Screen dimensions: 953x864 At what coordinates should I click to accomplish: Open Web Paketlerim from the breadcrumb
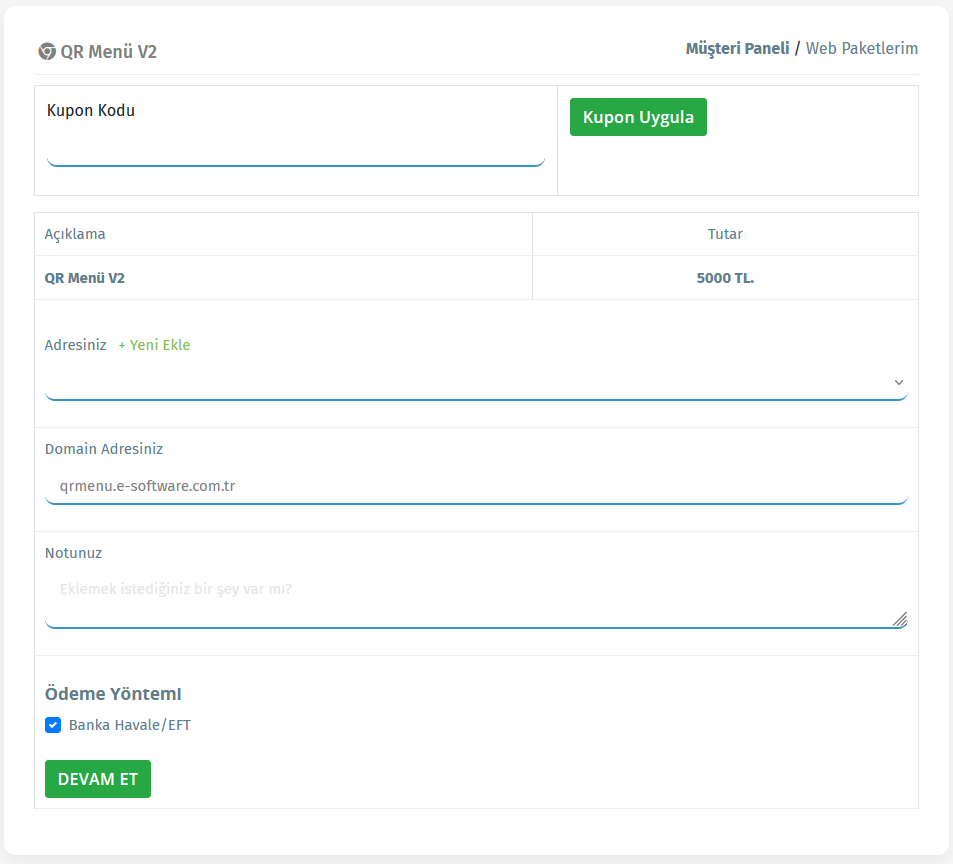click(x=861, y=48)
